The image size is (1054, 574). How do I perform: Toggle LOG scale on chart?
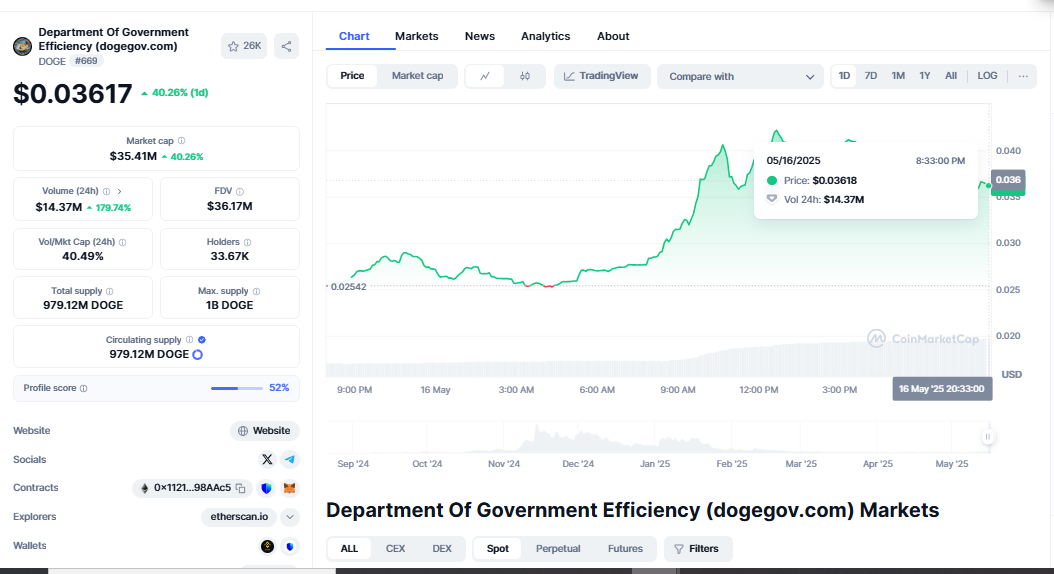pyautogui.click(x=987, y=76)
